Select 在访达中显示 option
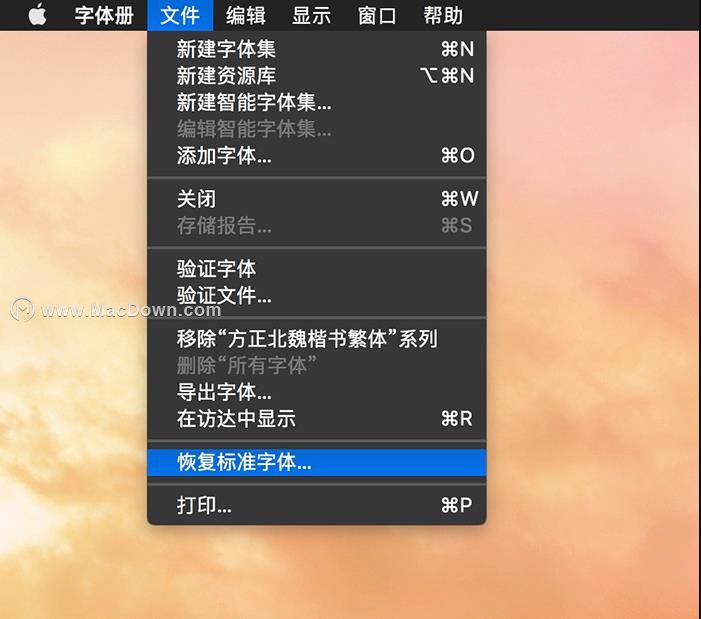 [x=317, y=419]
